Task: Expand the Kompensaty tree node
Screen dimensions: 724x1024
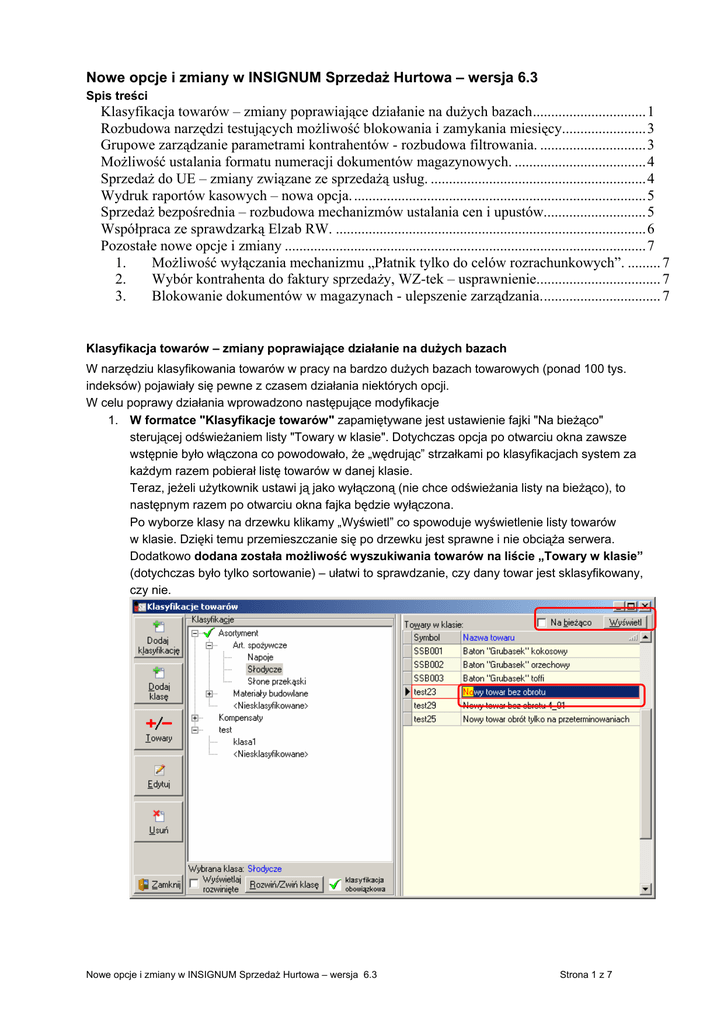Action: tap(194, 718)
